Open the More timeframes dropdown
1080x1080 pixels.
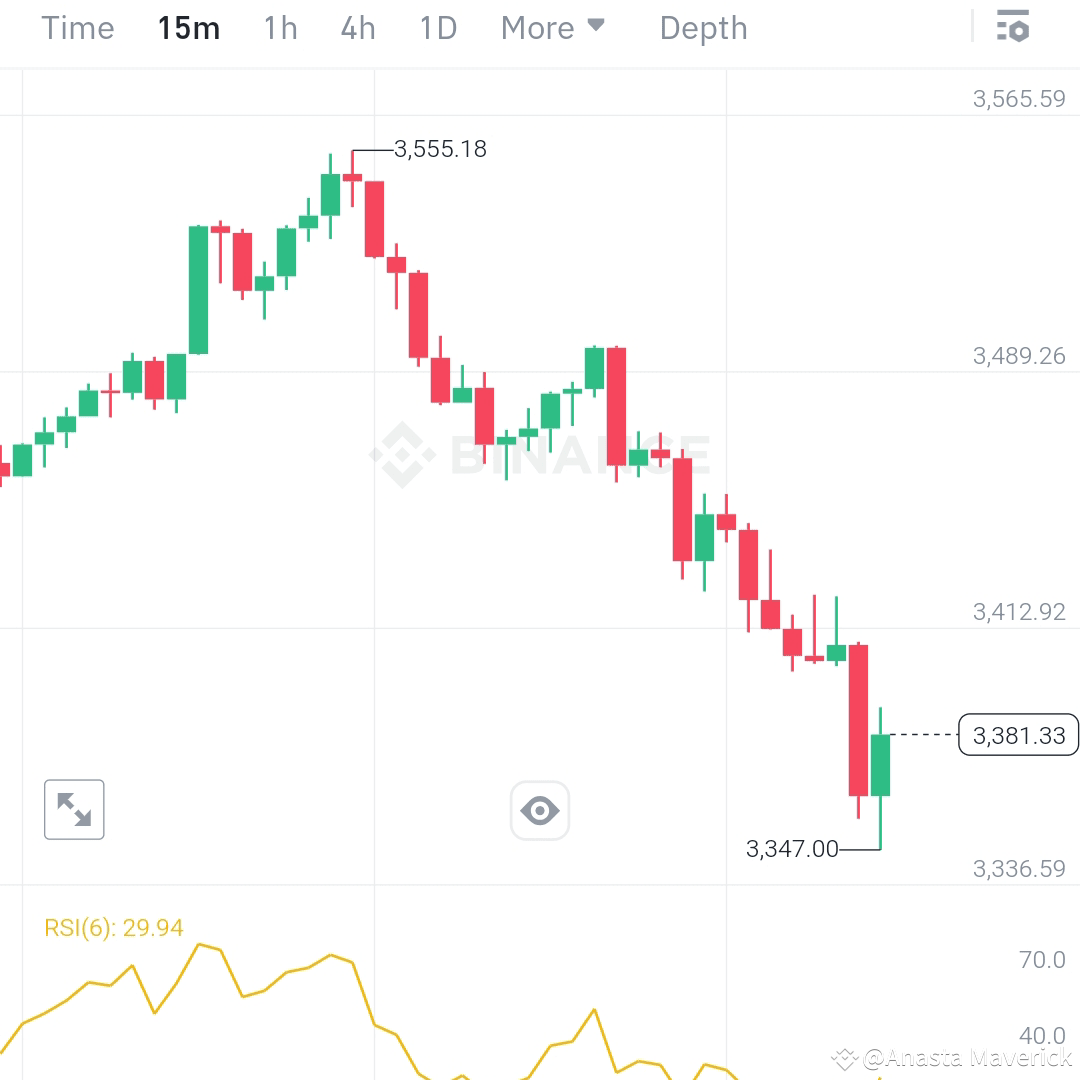tap(540, 28)
